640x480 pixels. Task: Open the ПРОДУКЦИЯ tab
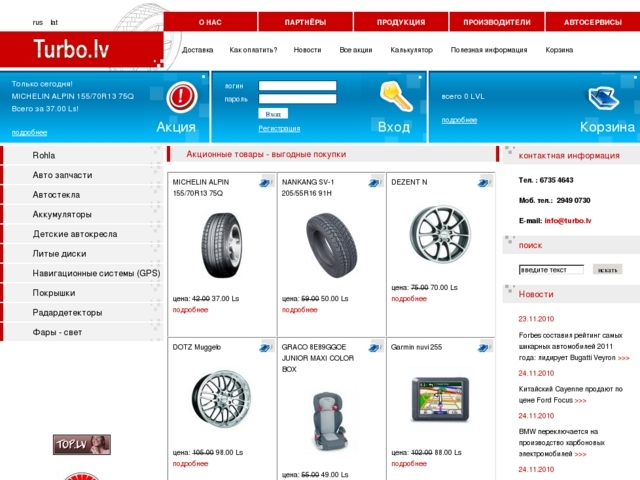401,22
